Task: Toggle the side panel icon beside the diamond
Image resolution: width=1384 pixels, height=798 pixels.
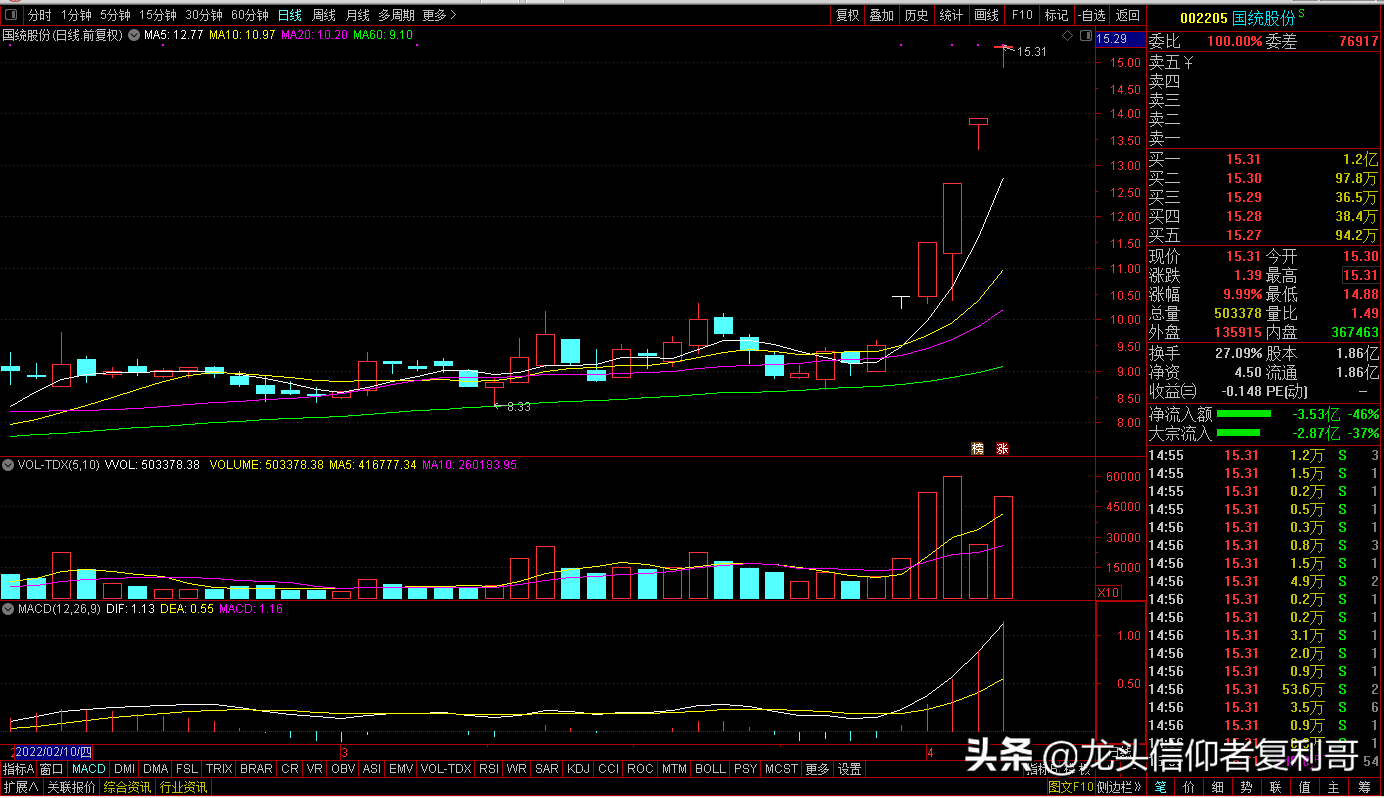Action: pos(1083,36)
